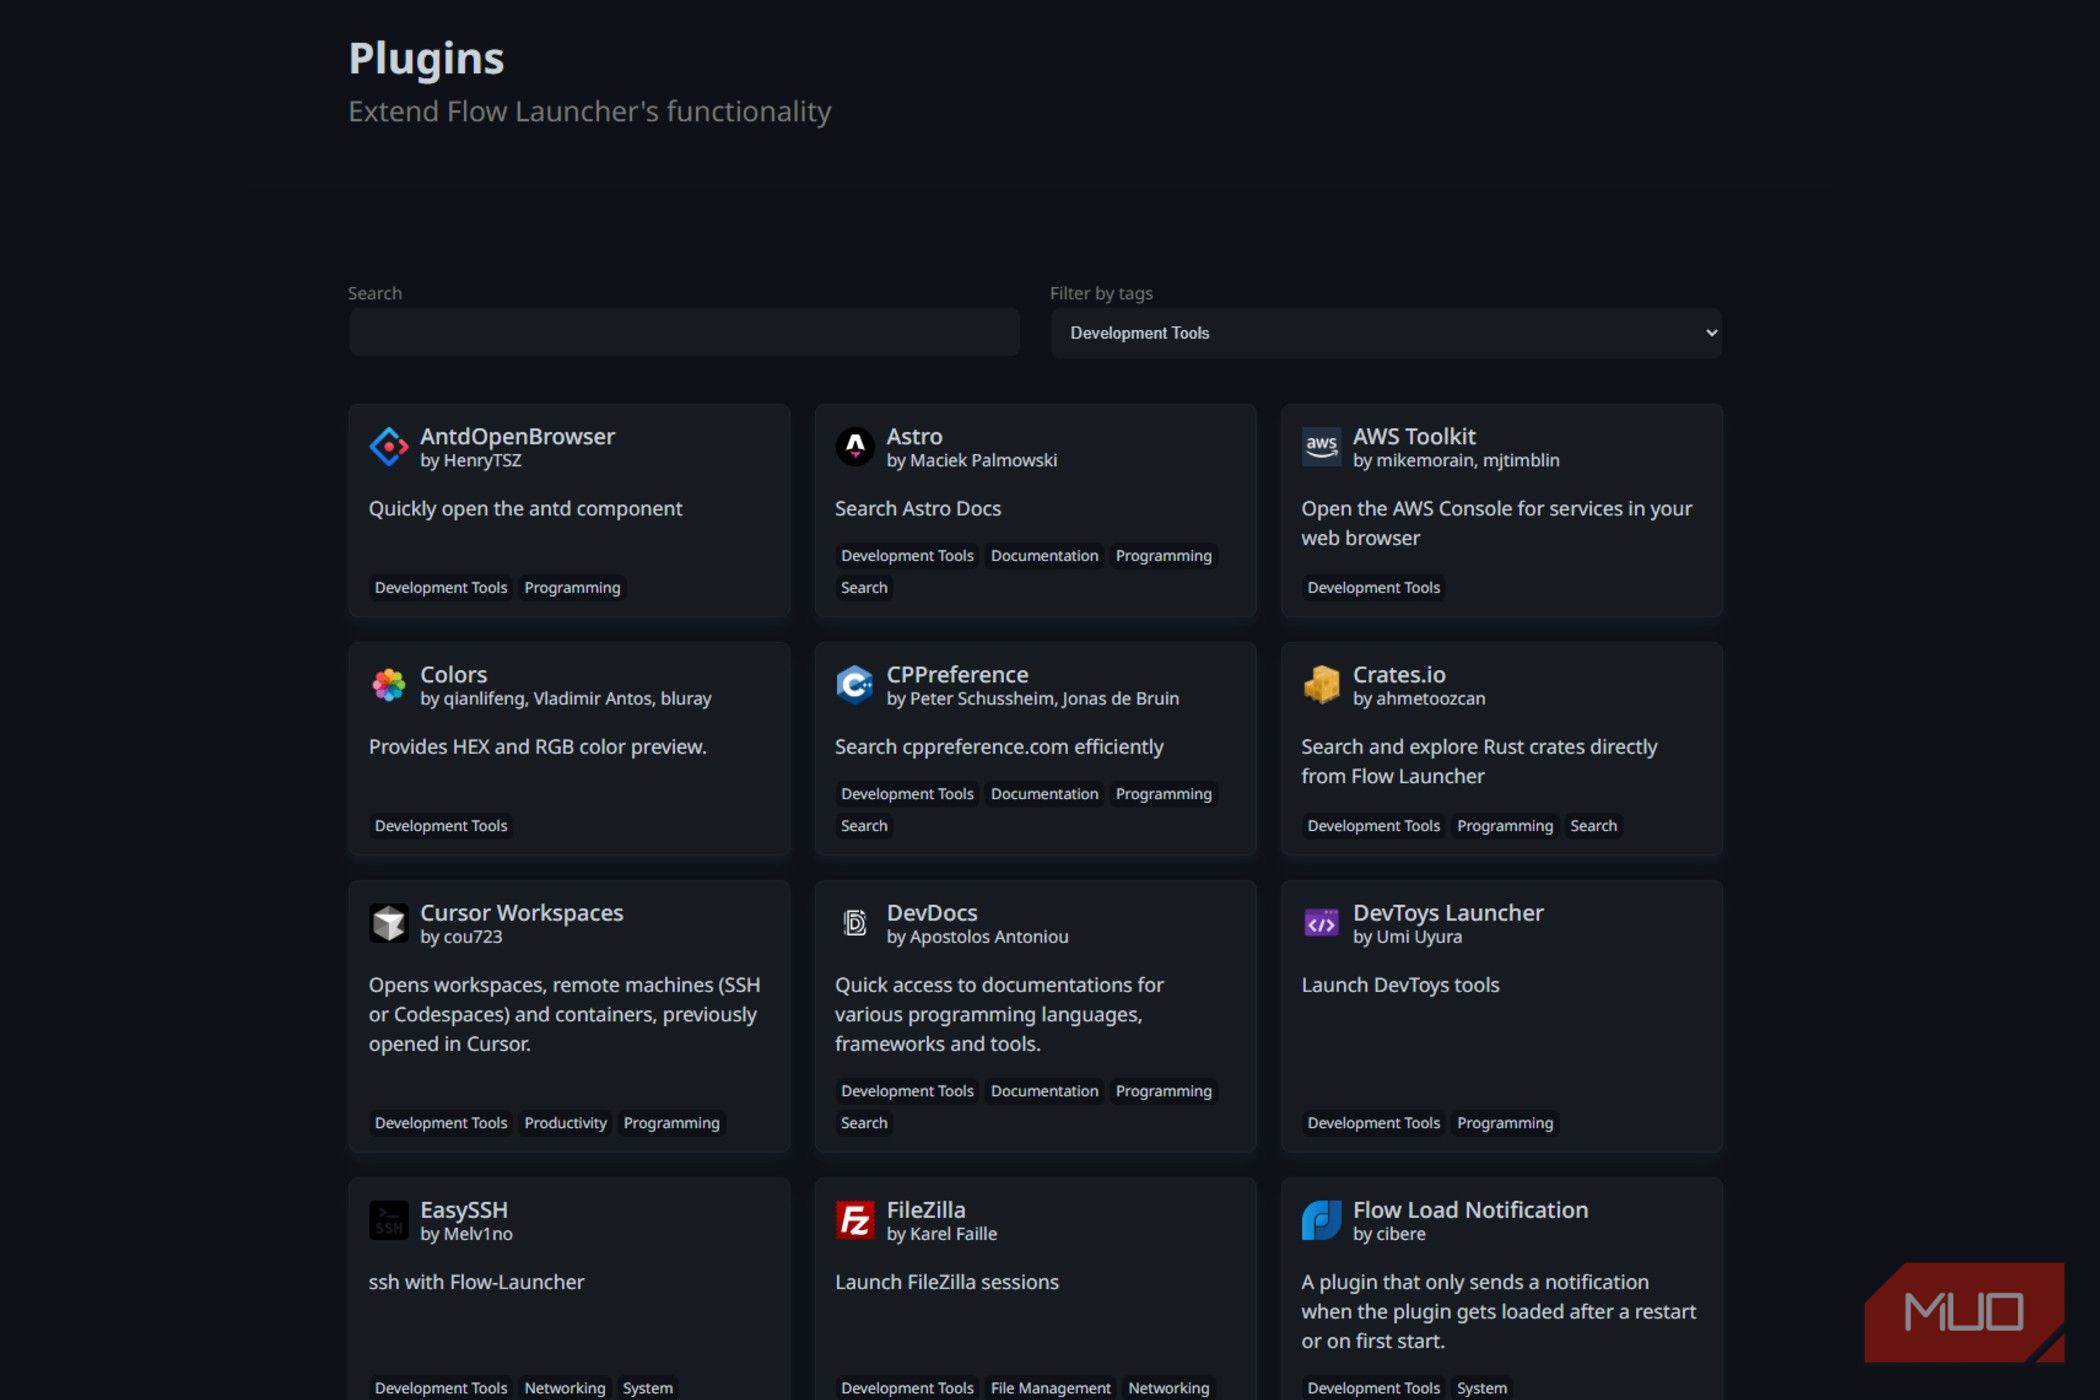
Task: Click author text 'by Maciek Palmowski'
Action: click(x=971, y=461)
